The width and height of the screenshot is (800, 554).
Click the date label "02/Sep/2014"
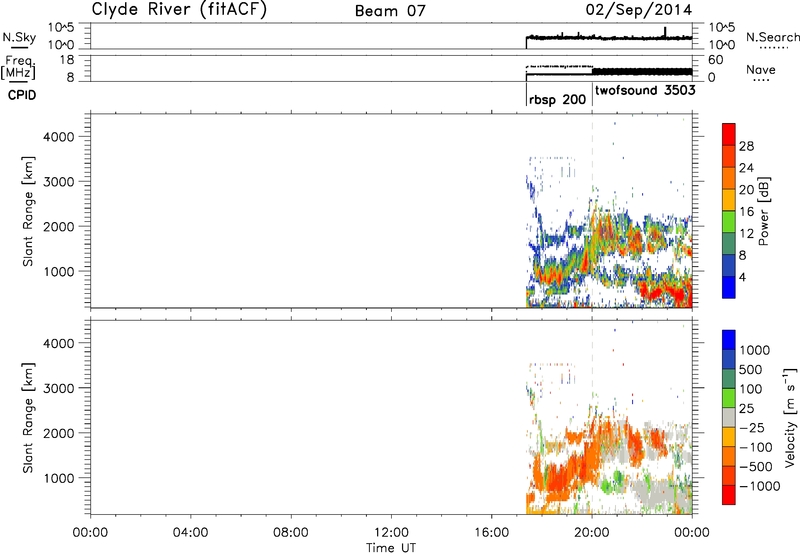(639, 10)
